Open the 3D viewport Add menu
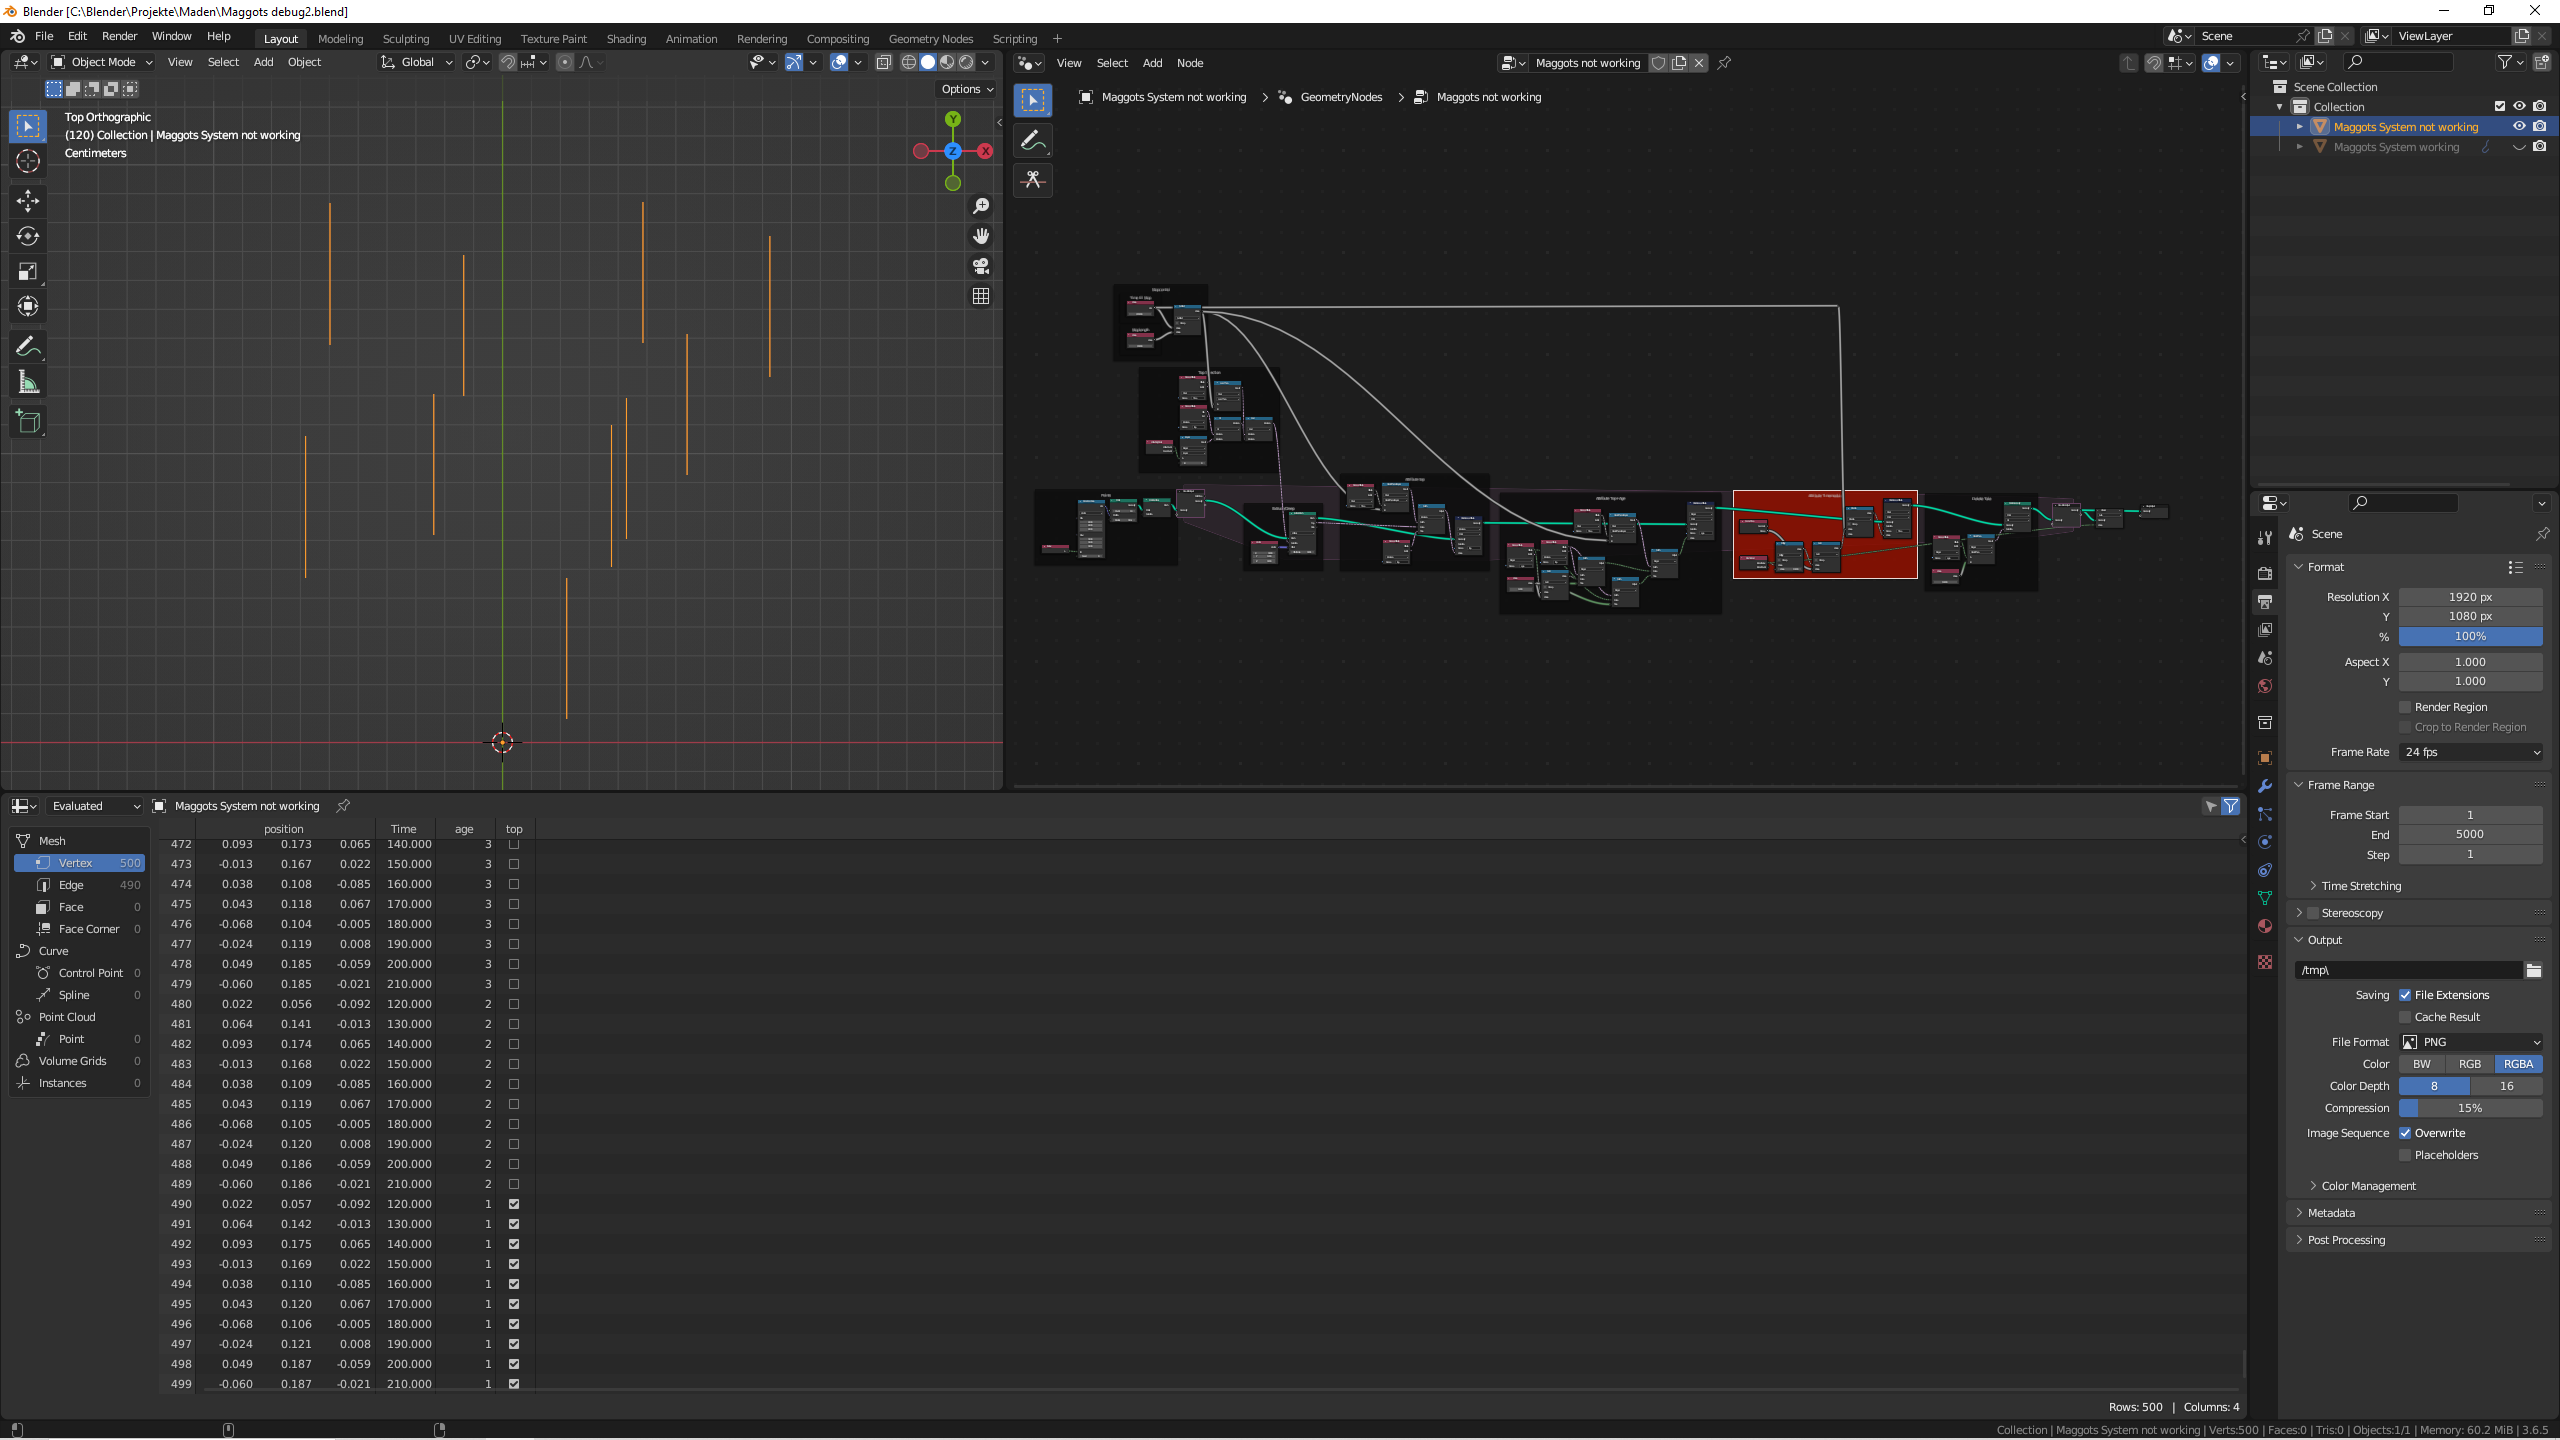The height and width of the screenshot is (1440, 2560). pos(263,62)
